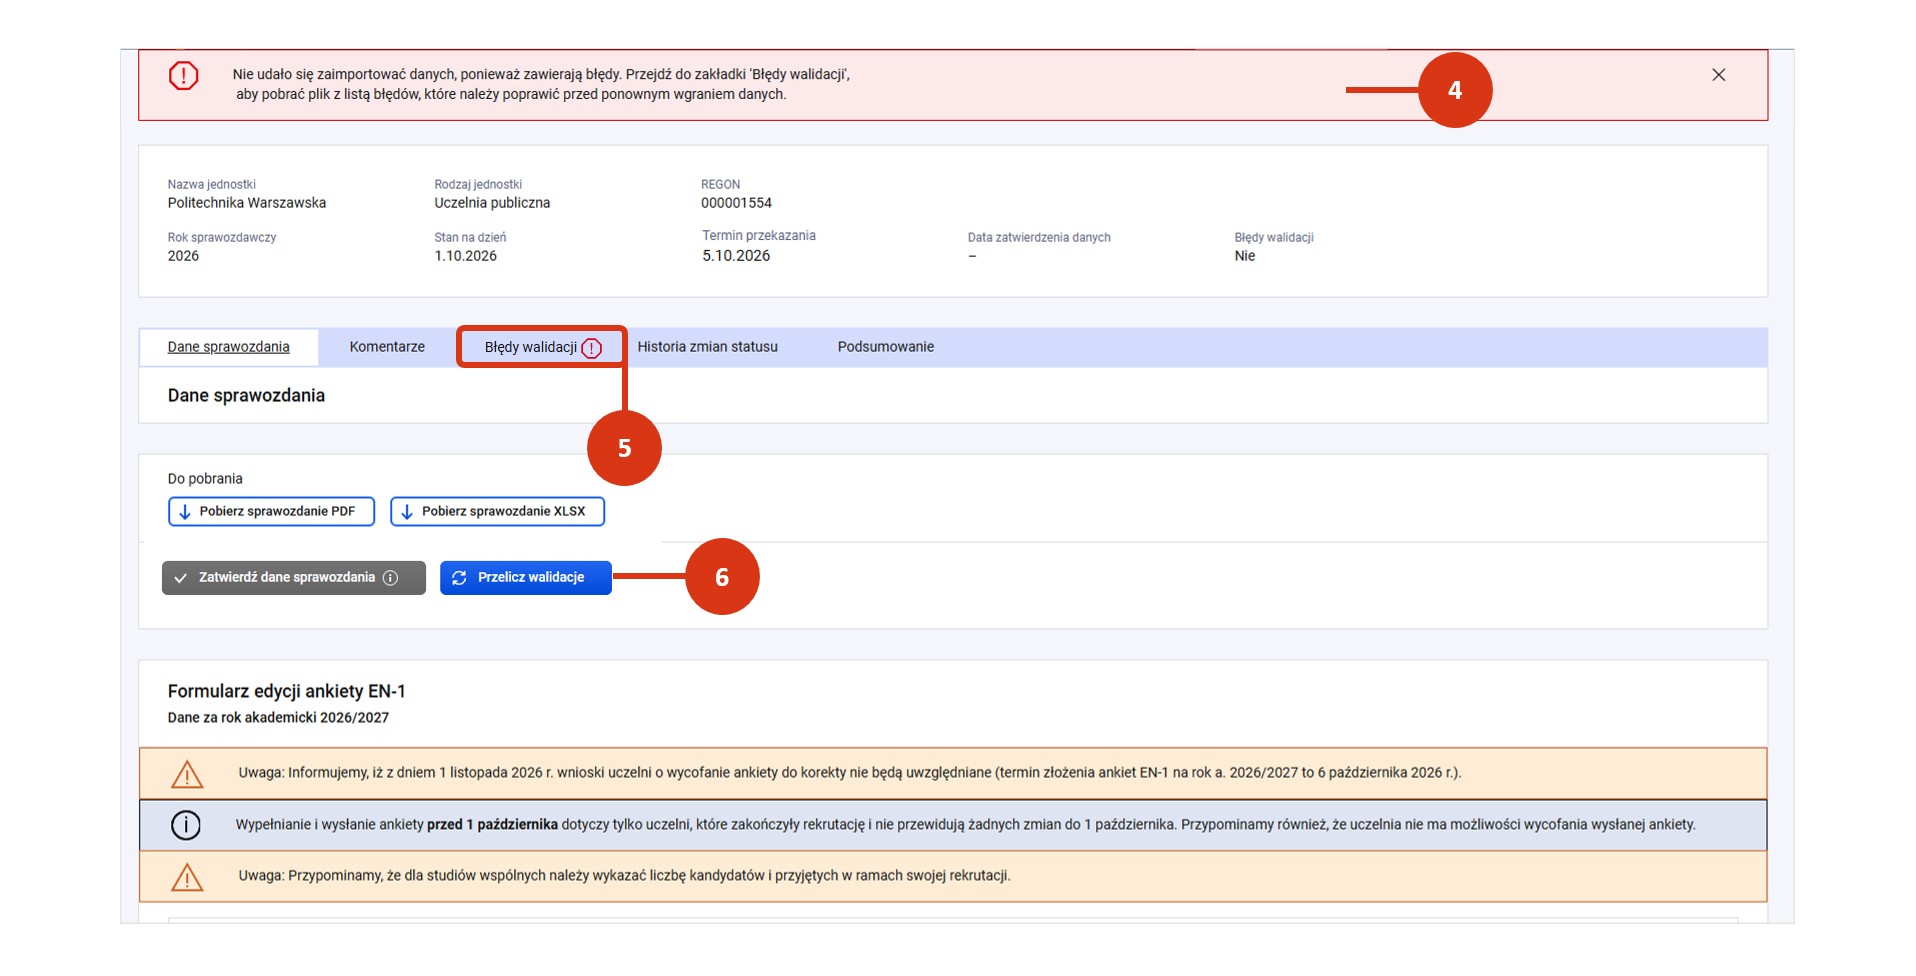Click the orange warning triangle about 1 listopada

pyautogui.click(x=187, y=774)
